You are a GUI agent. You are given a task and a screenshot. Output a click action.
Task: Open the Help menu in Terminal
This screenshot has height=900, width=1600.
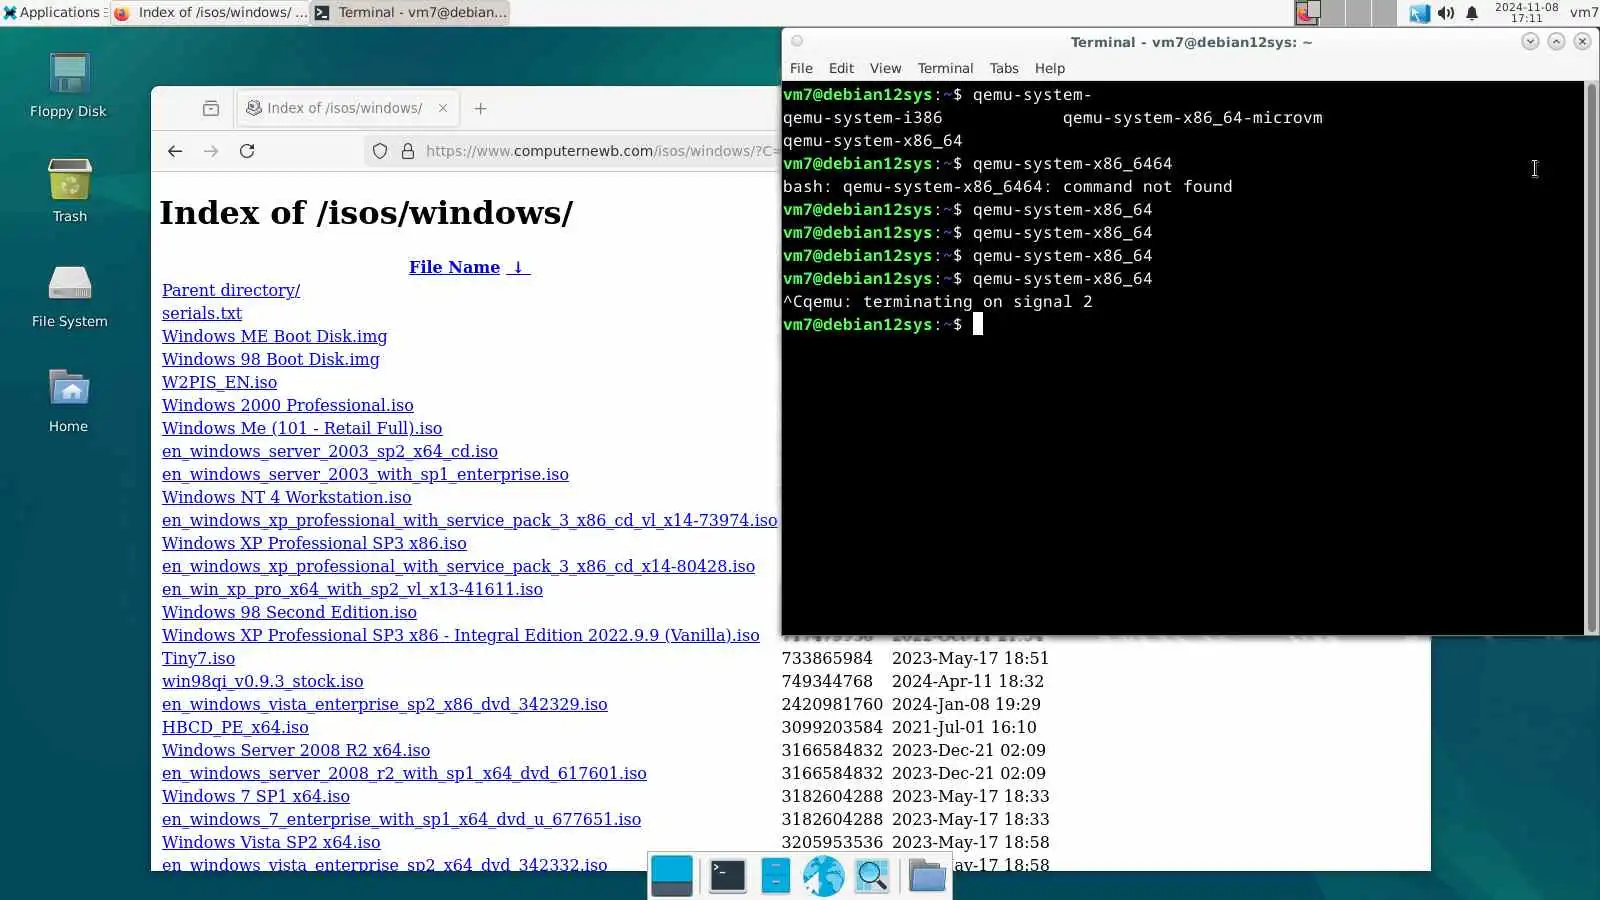[x=1050, y=68]
